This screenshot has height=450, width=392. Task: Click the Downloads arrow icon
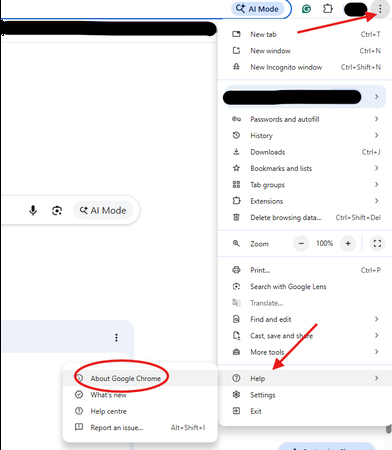pyautogui.click(x=236, y=152)
